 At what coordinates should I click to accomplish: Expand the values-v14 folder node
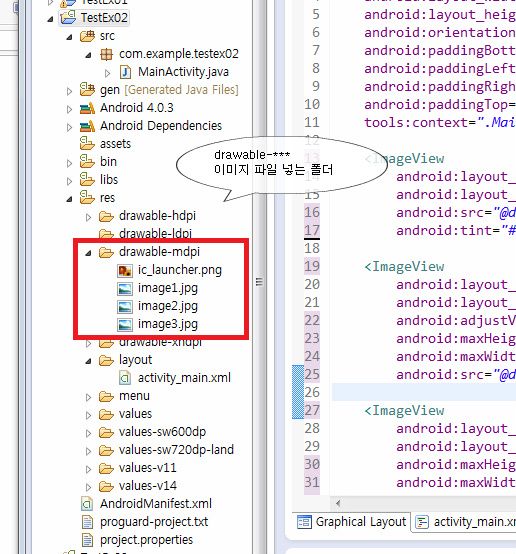[x=88, y=487]
